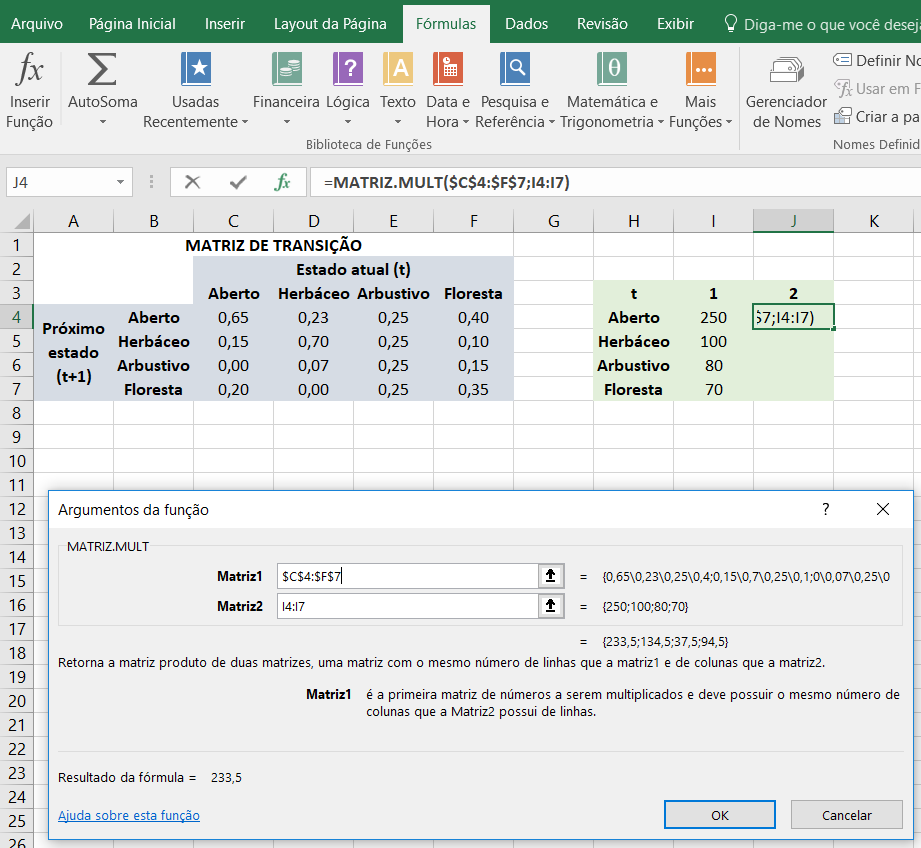The image size is (921, 848).
Task: Open the Texto functions library
Action: tap(397, 71)
